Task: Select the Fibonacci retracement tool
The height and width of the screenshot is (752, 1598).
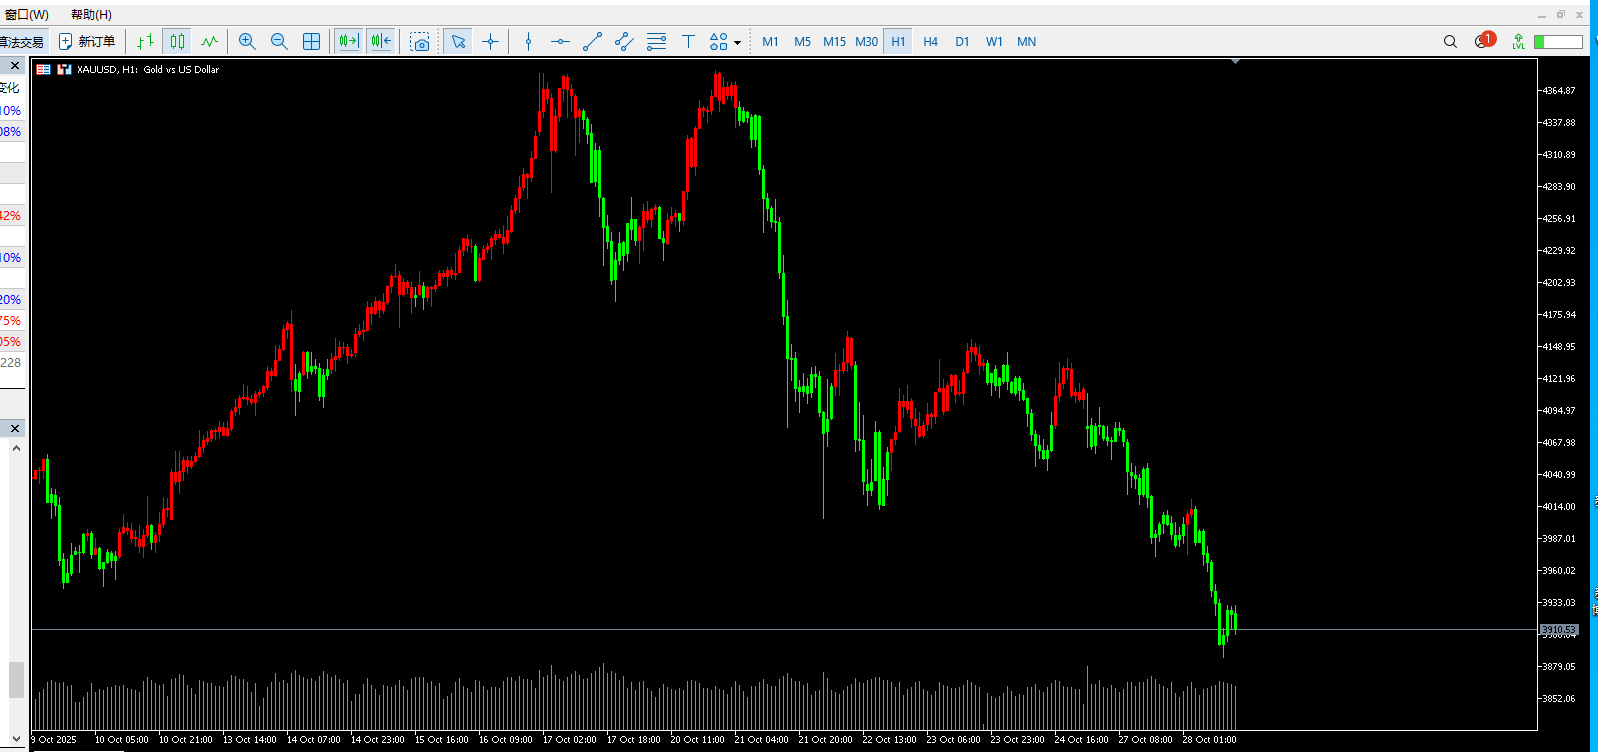Action: [656, 41]
